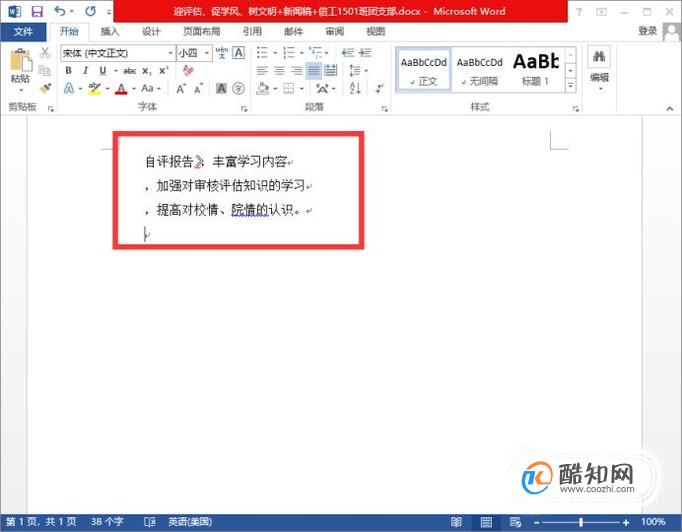
Task: Click the 英语(美国) language indicator
Action: coord(190,522)
